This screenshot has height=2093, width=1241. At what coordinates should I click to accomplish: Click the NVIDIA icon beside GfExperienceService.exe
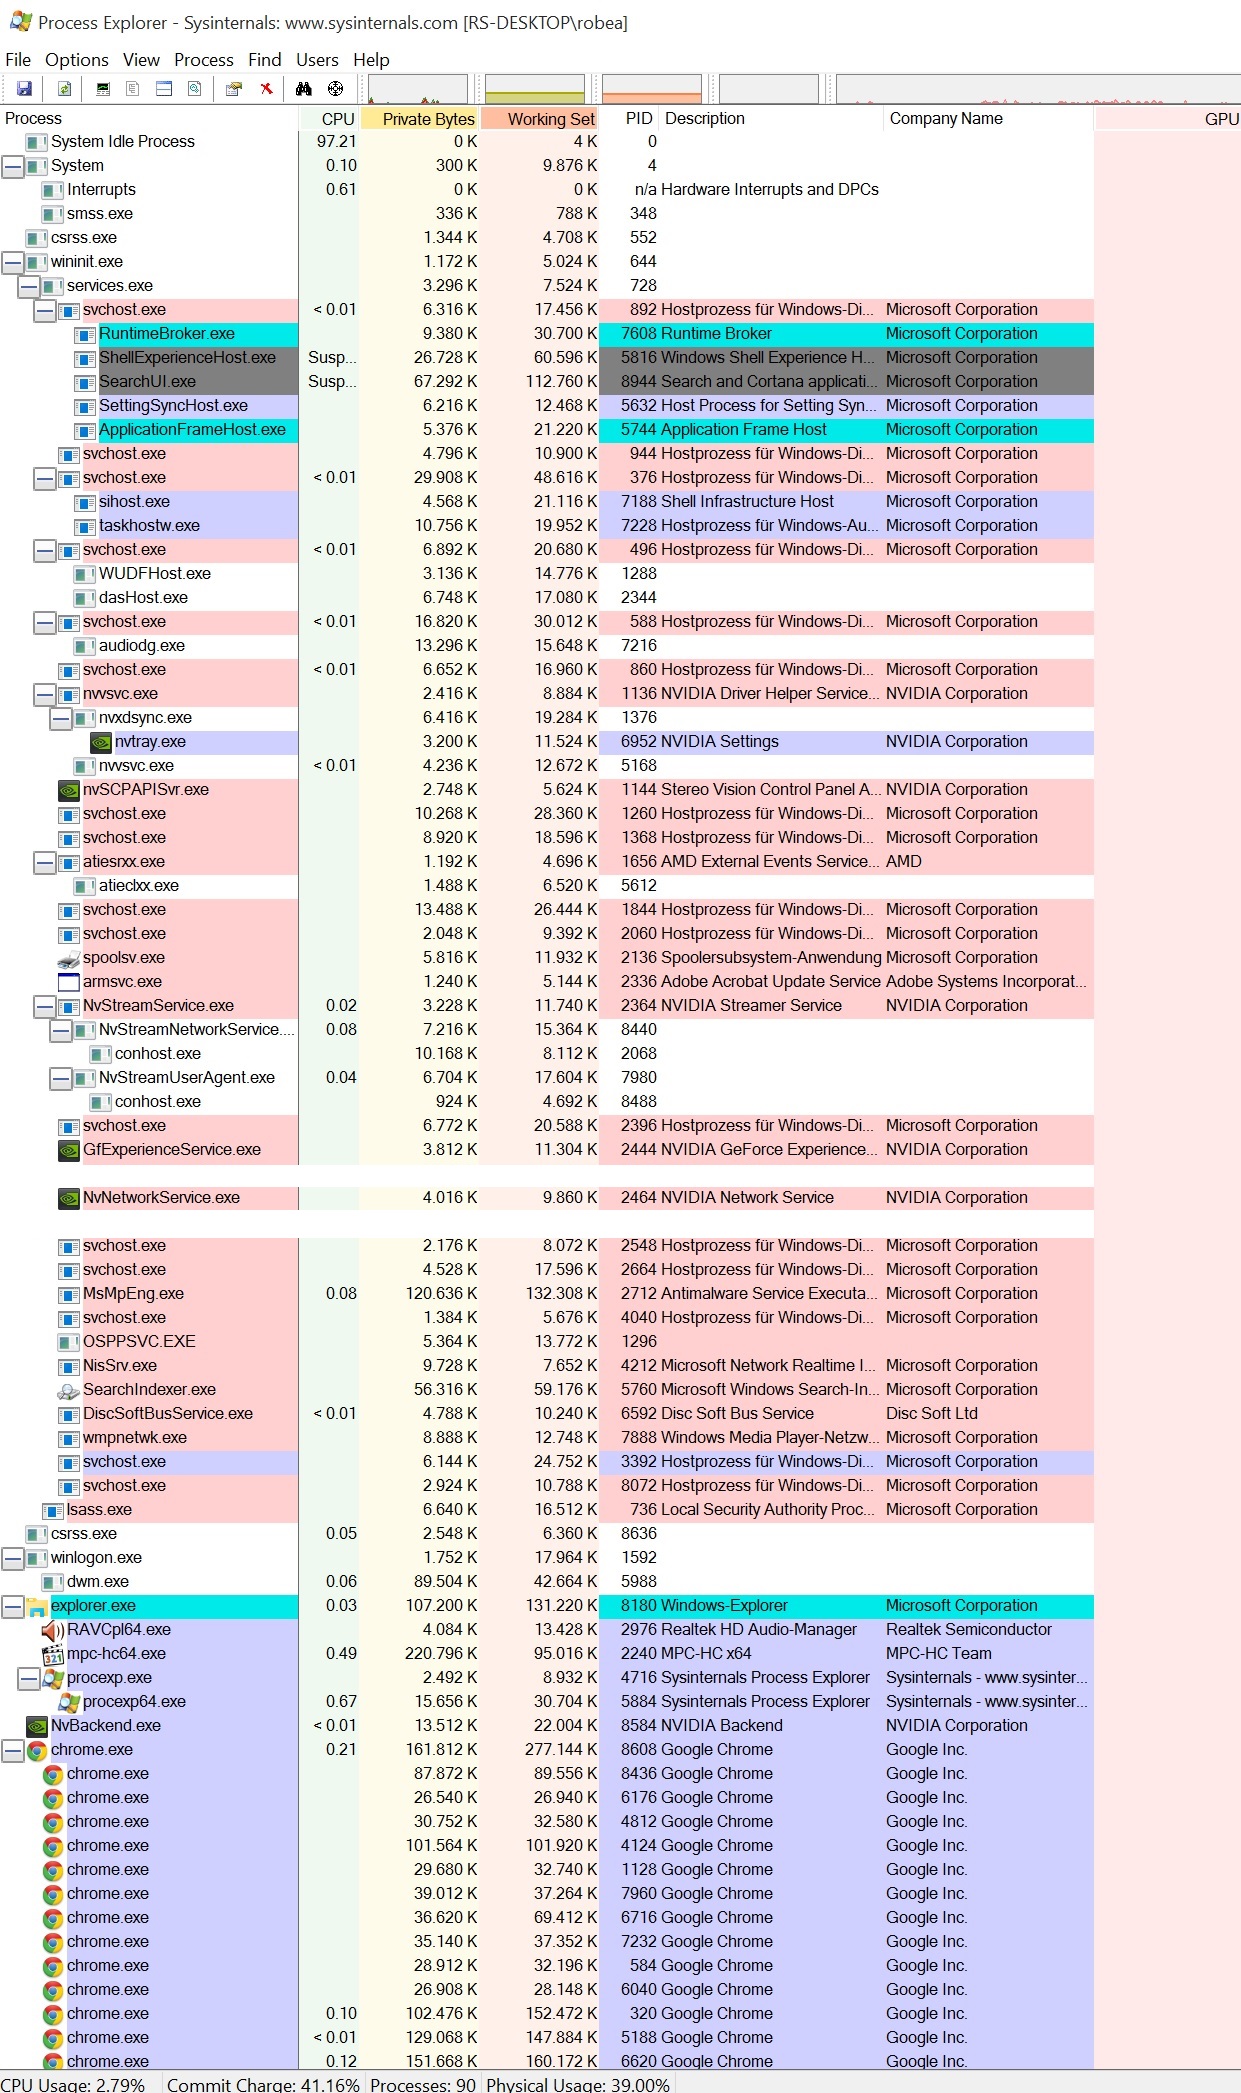(69, 1150)
